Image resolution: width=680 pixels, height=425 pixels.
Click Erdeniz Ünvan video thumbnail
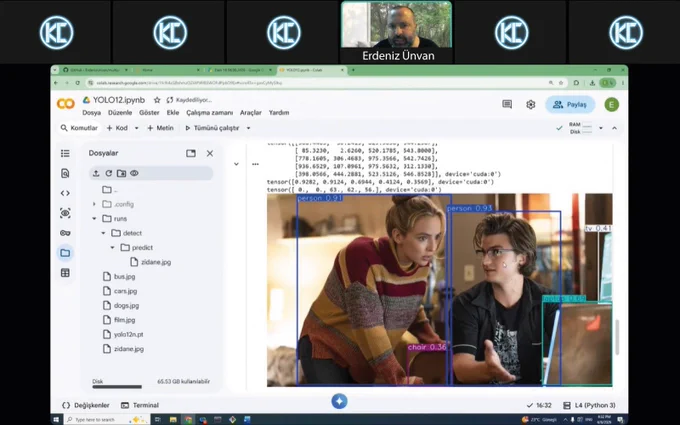(396, 31)
